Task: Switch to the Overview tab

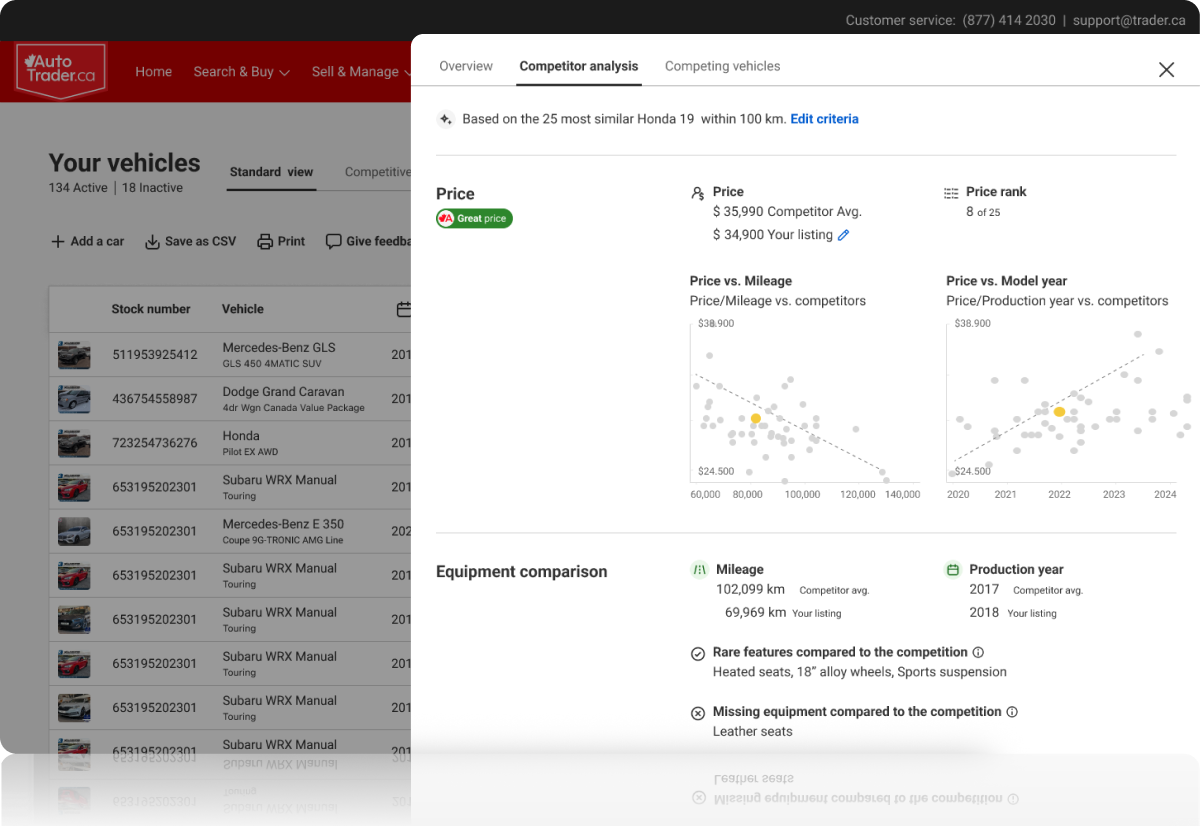Action: [x=466, y=66]
